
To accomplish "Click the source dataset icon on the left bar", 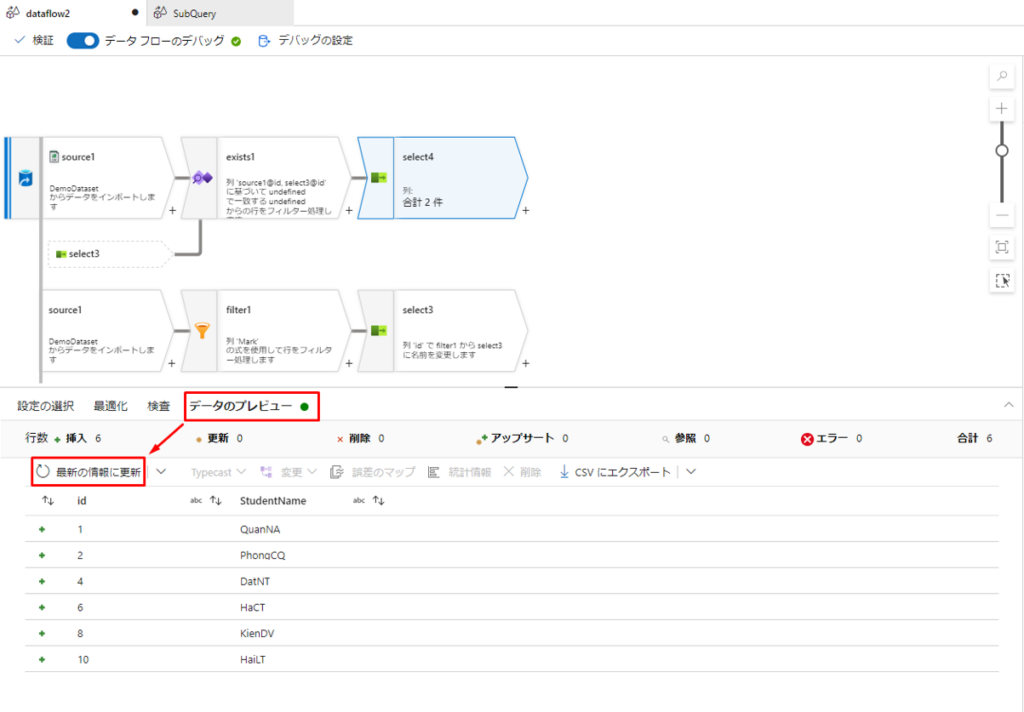I will tap(25, 178).
